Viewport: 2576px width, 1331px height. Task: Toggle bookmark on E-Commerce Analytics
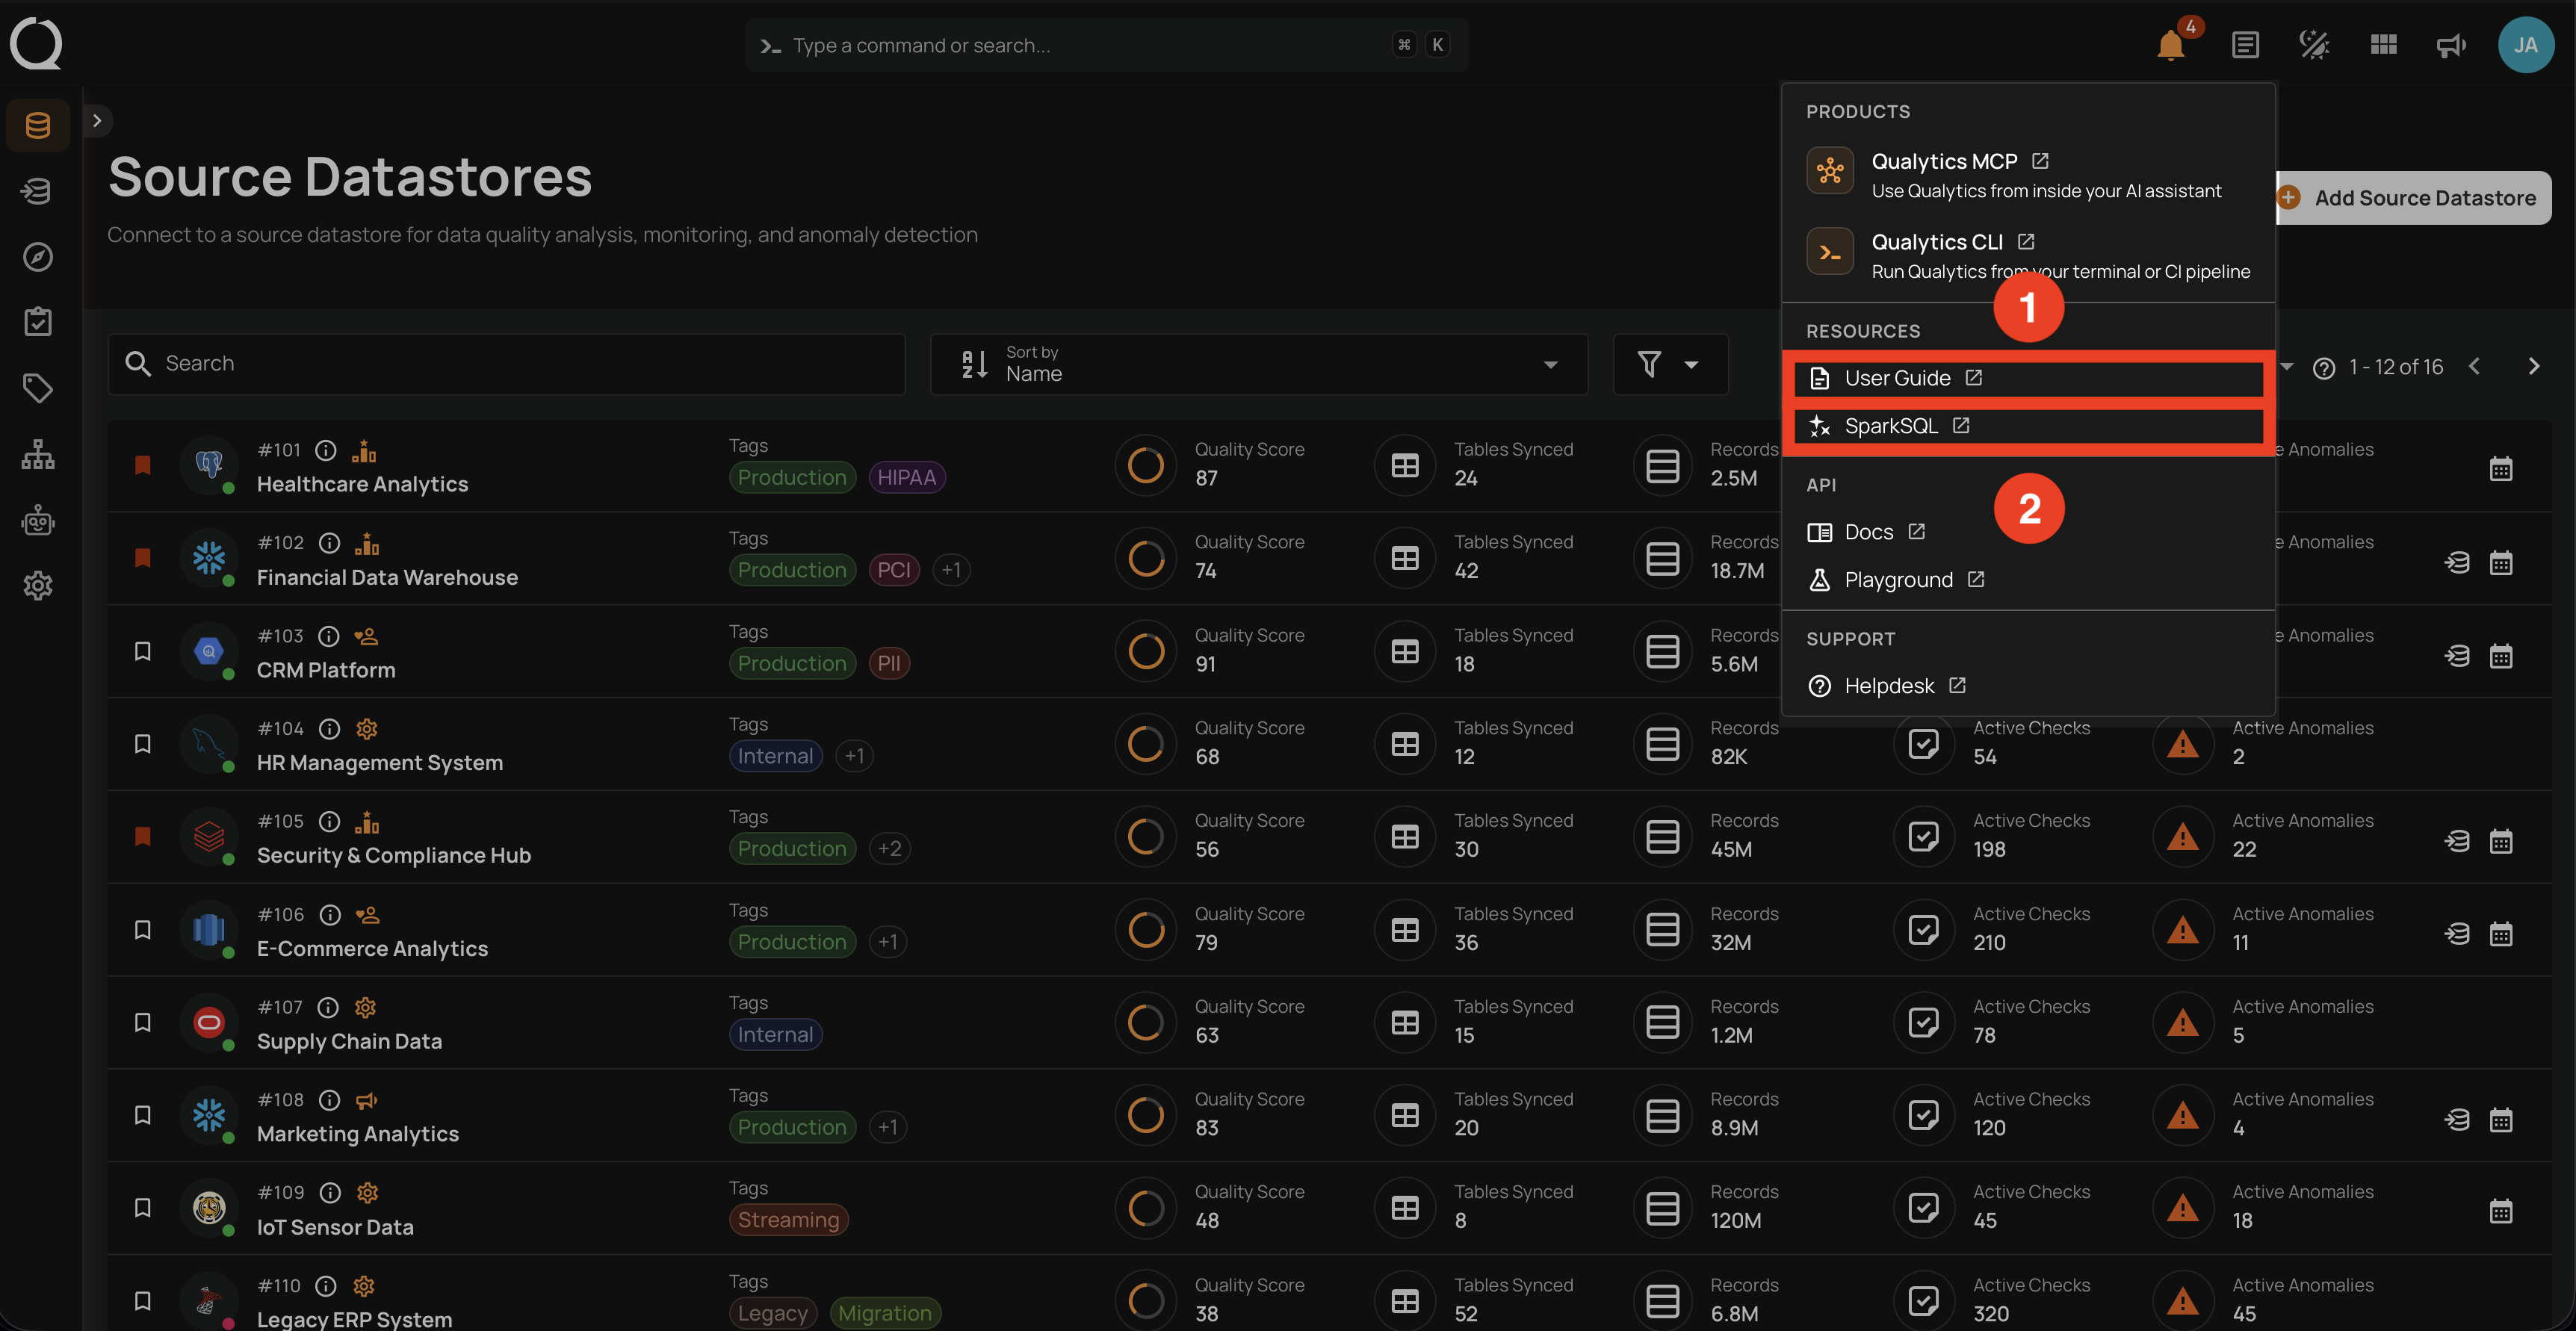click(143, 930)
